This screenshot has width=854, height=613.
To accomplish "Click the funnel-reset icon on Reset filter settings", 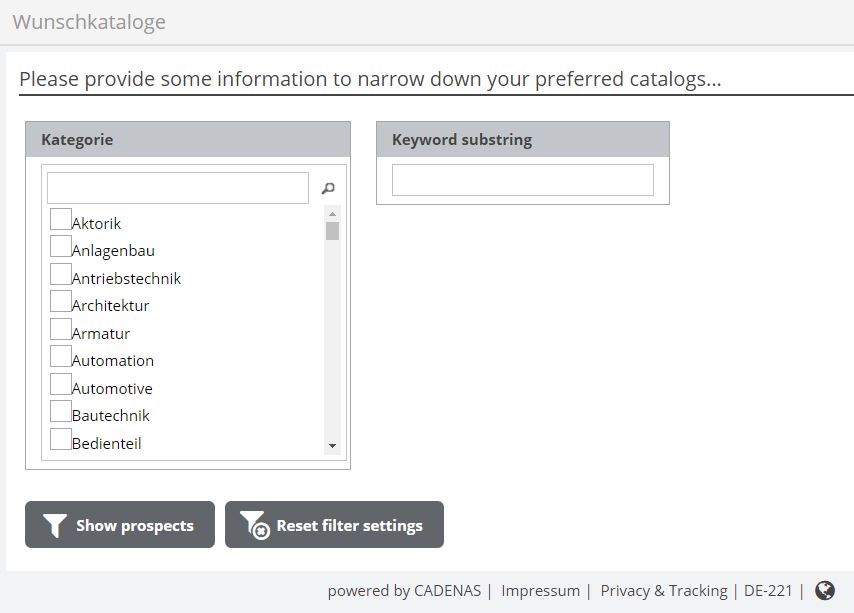I will click(x=254, y=525).
